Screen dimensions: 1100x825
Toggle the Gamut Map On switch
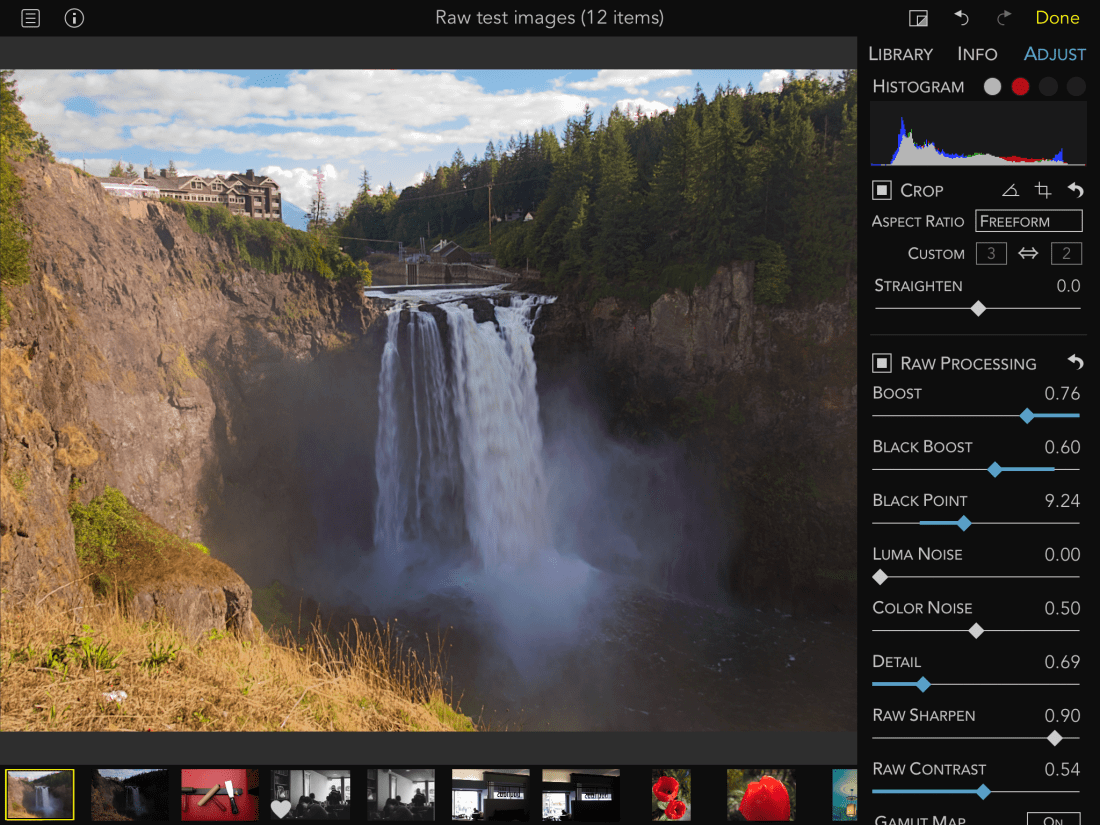(1053, 819)
